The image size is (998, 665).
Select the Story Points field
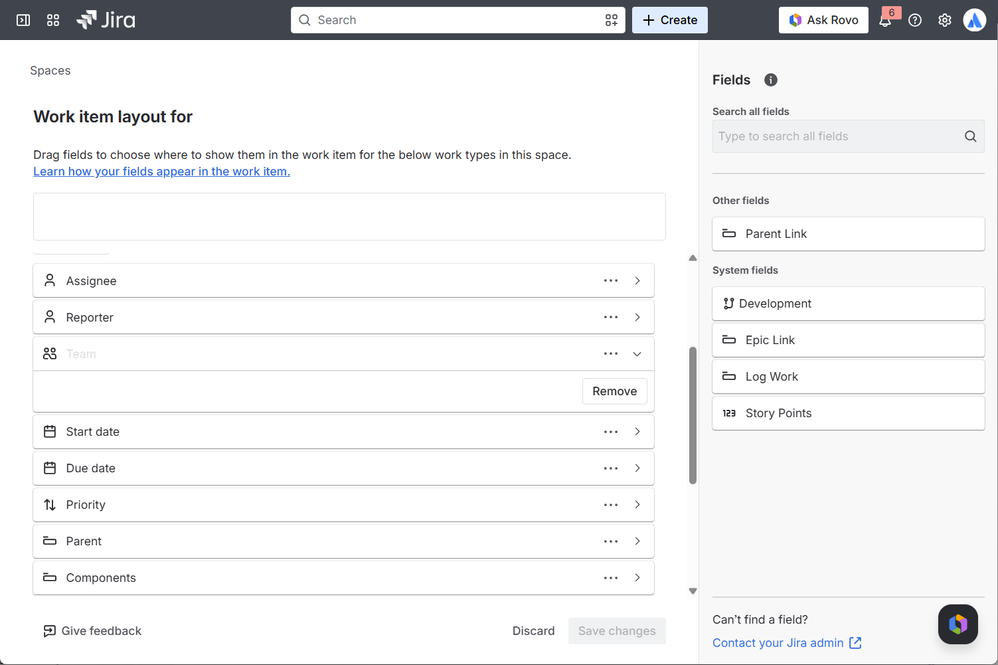click(848, 413)
